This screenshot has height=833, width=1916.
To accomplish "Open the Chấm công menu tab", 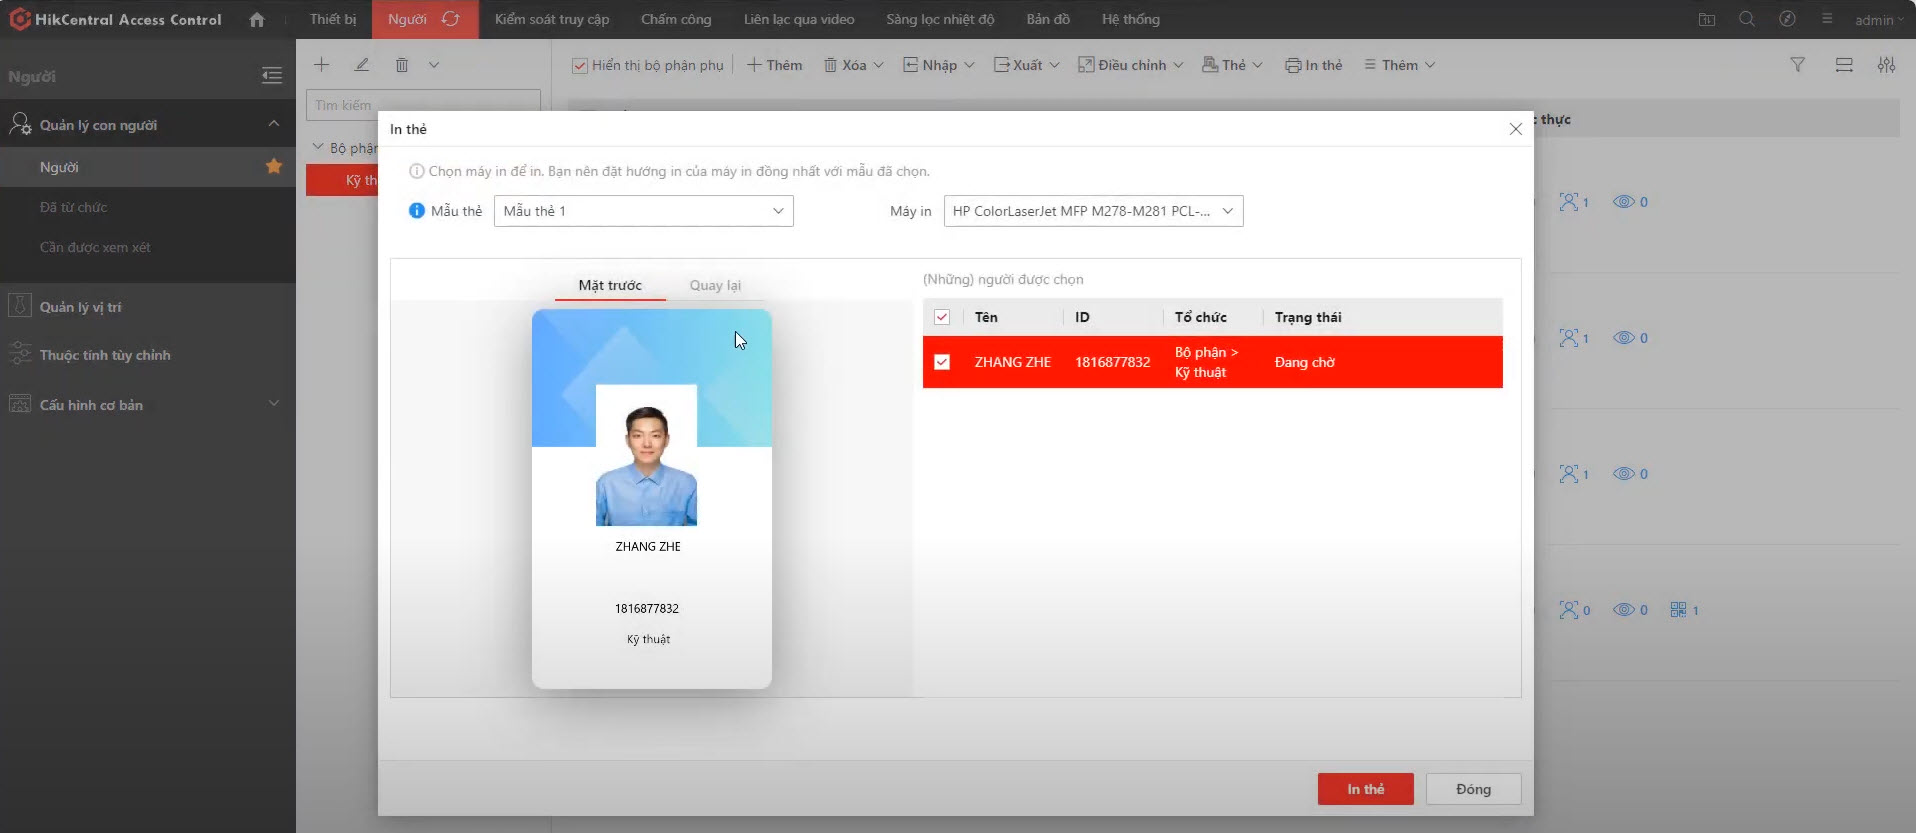I will (676, 19).
